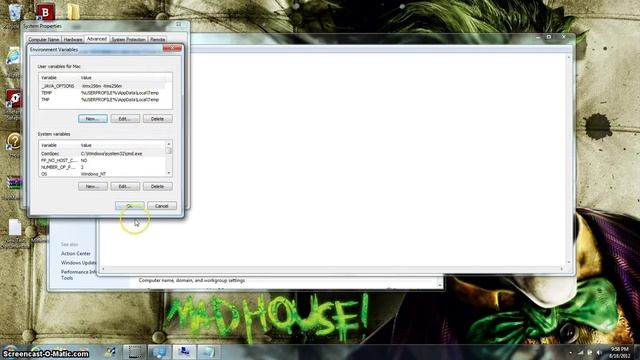Open the red shield shortcut on the desktop

(13, 99)
